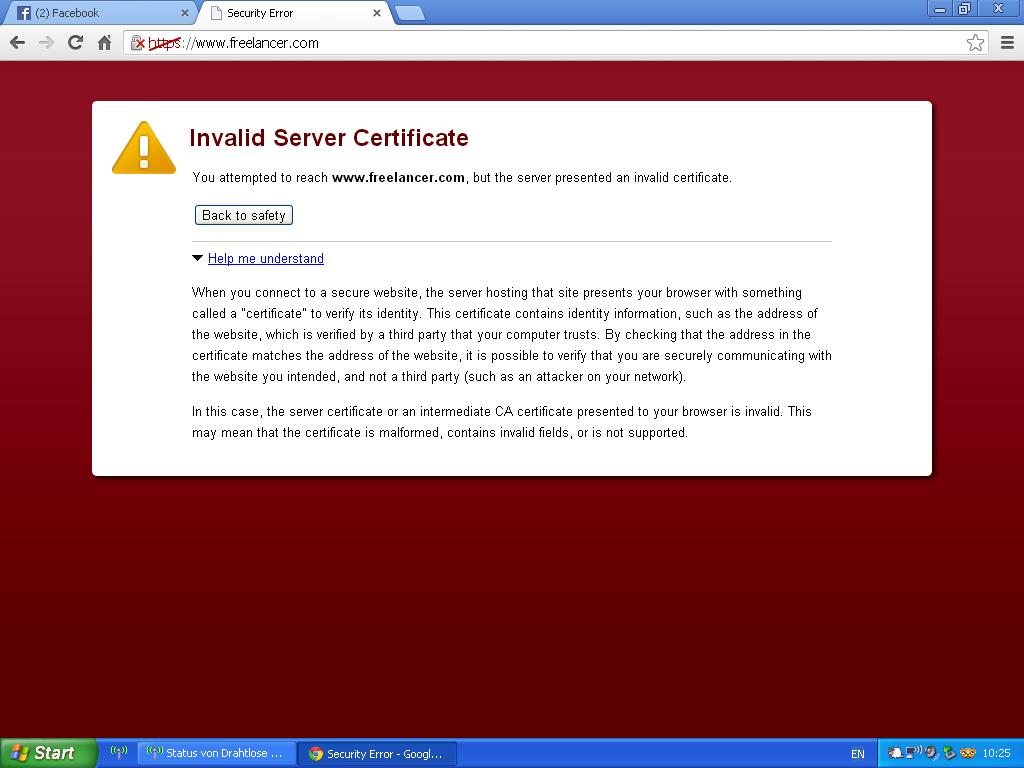The image size is (1024, 768).
Task: Open the Windows Start menu
Action: point(48,753)
